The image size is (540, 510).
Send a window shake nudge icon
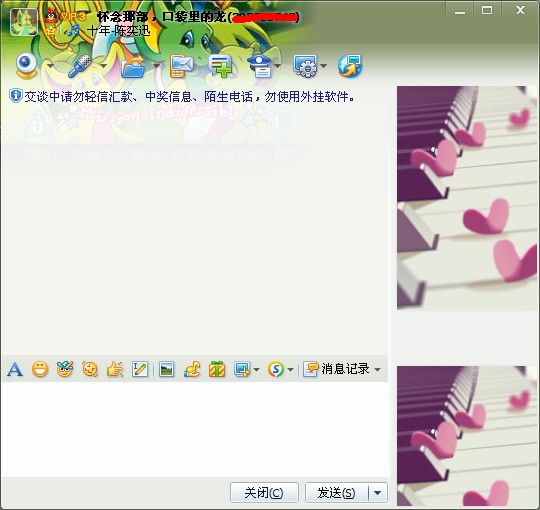(x=90, y=370)
